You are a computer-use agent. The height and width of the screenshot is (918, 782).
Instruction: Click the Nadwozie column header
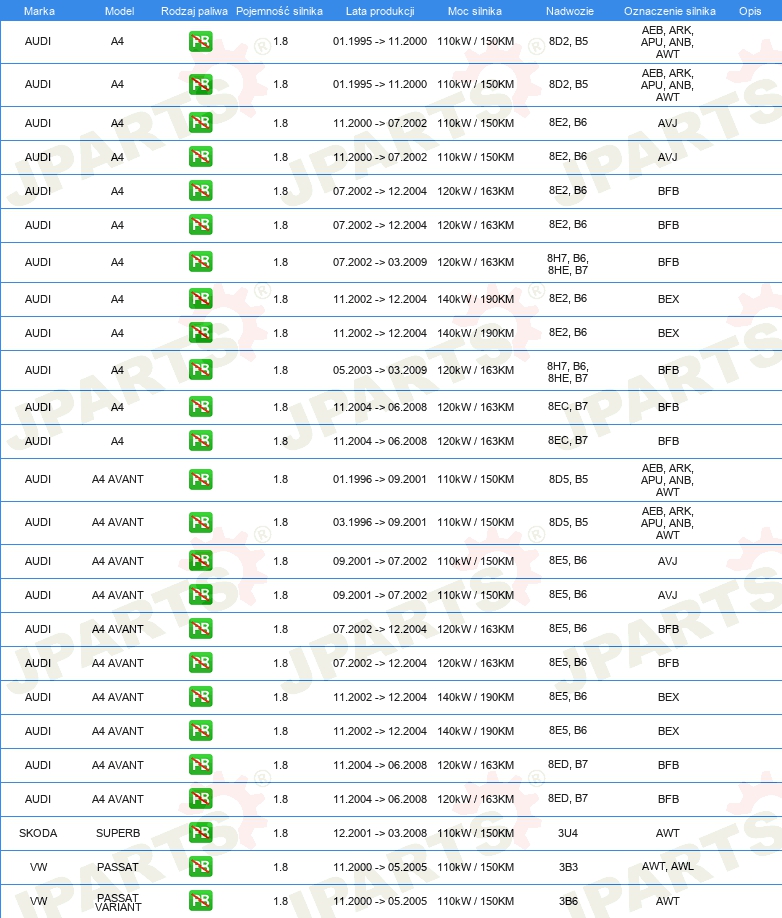tap(570, 11)
